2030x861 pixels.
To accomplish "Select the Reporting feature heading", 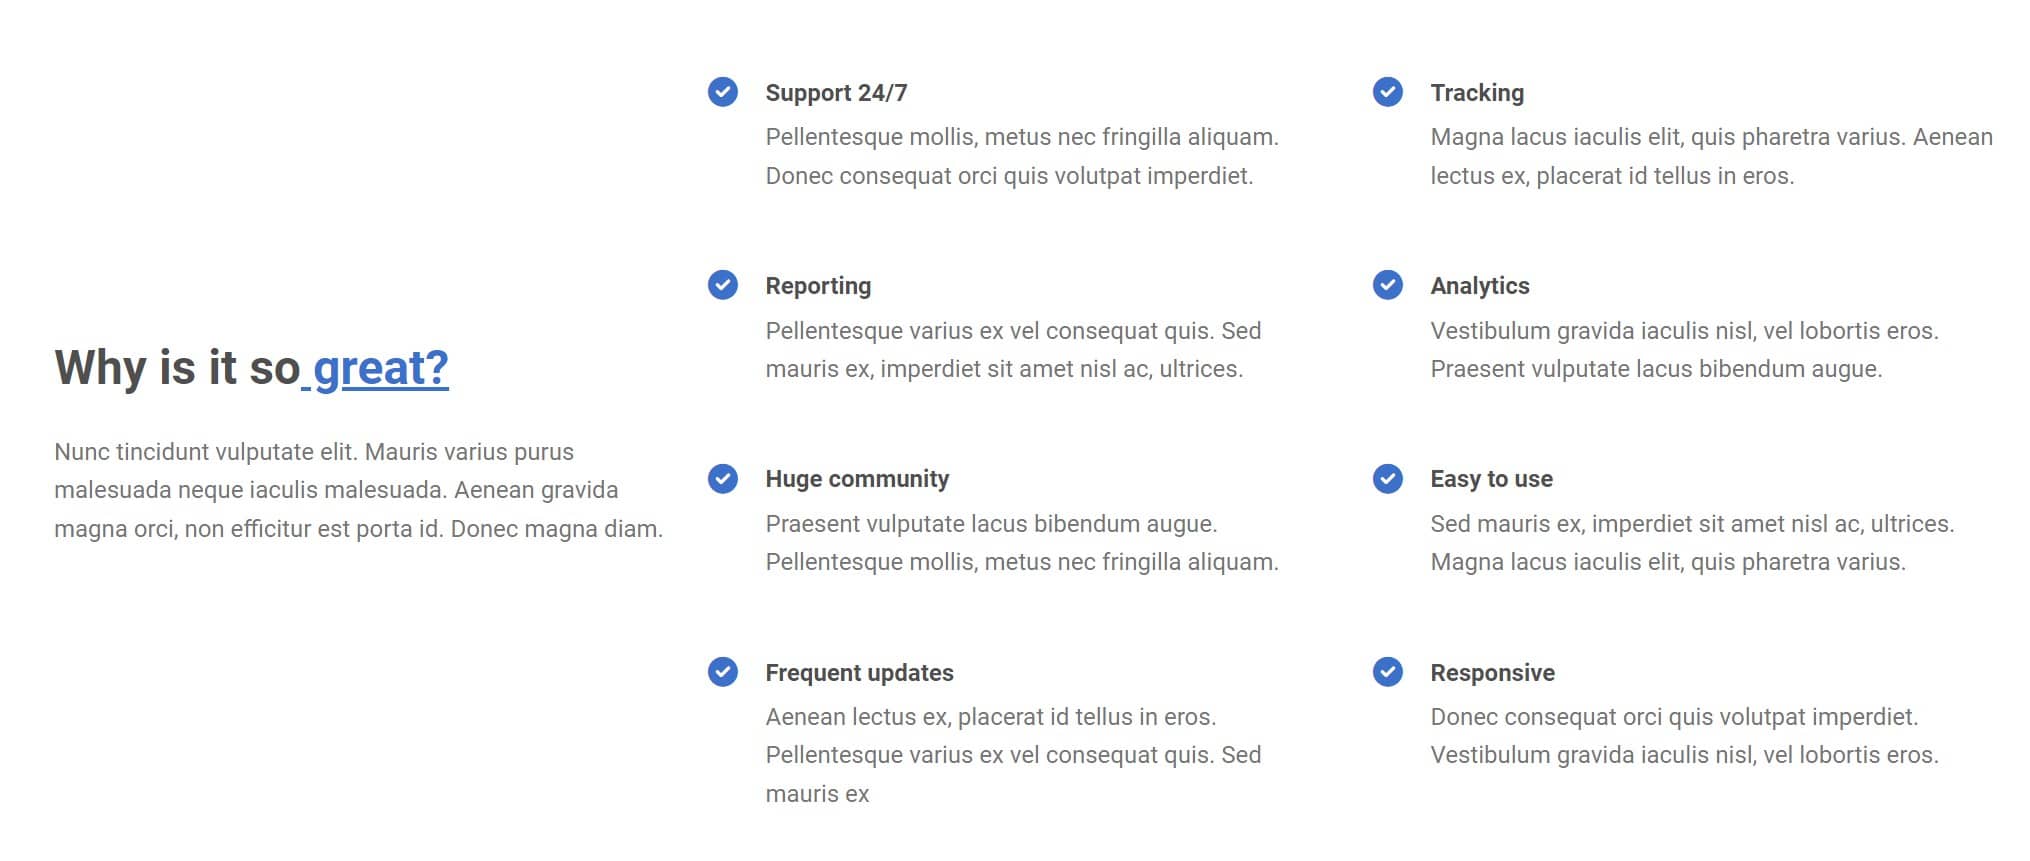I will click(x=818, y=286).
